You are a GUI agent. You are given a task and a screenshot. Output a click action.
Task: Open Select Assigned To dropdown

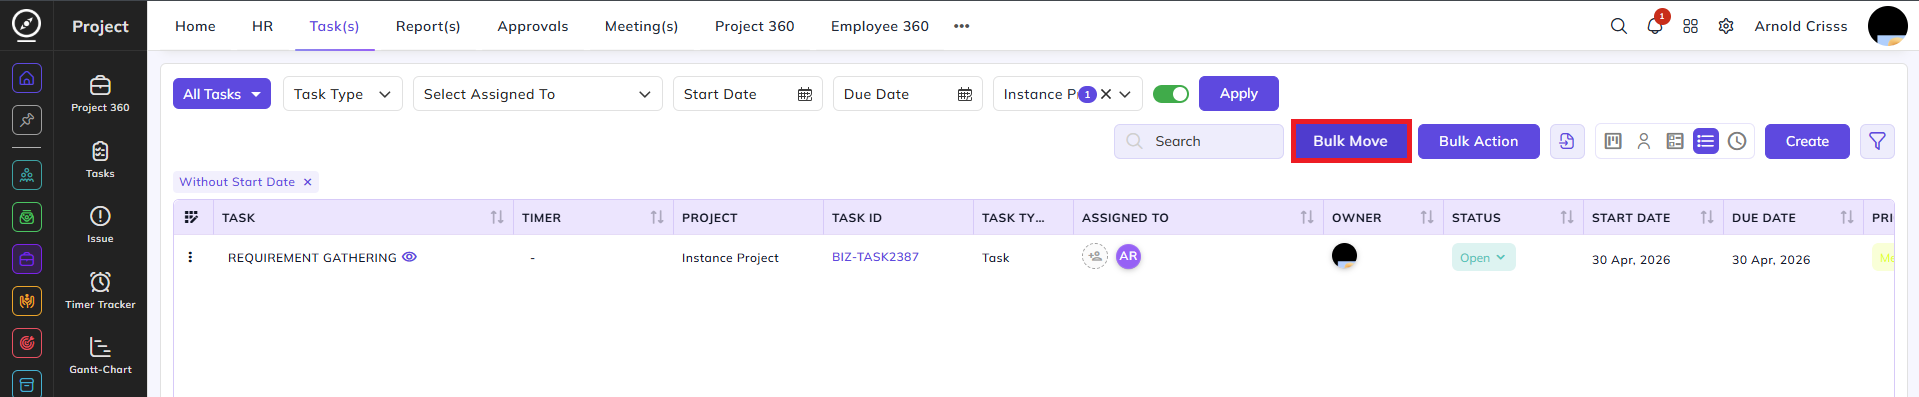(538, 94)
